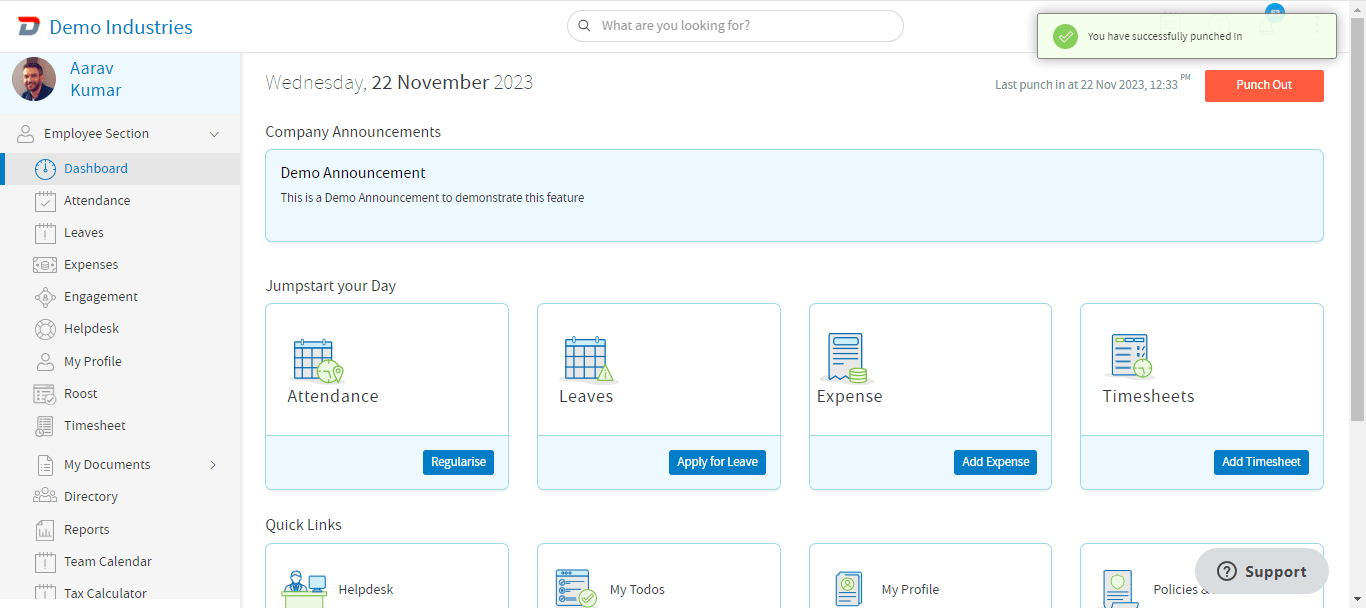Click Aarav Kumar's profile photo
This screenshot has height=608, width=1366.
(x=34, y=79)
